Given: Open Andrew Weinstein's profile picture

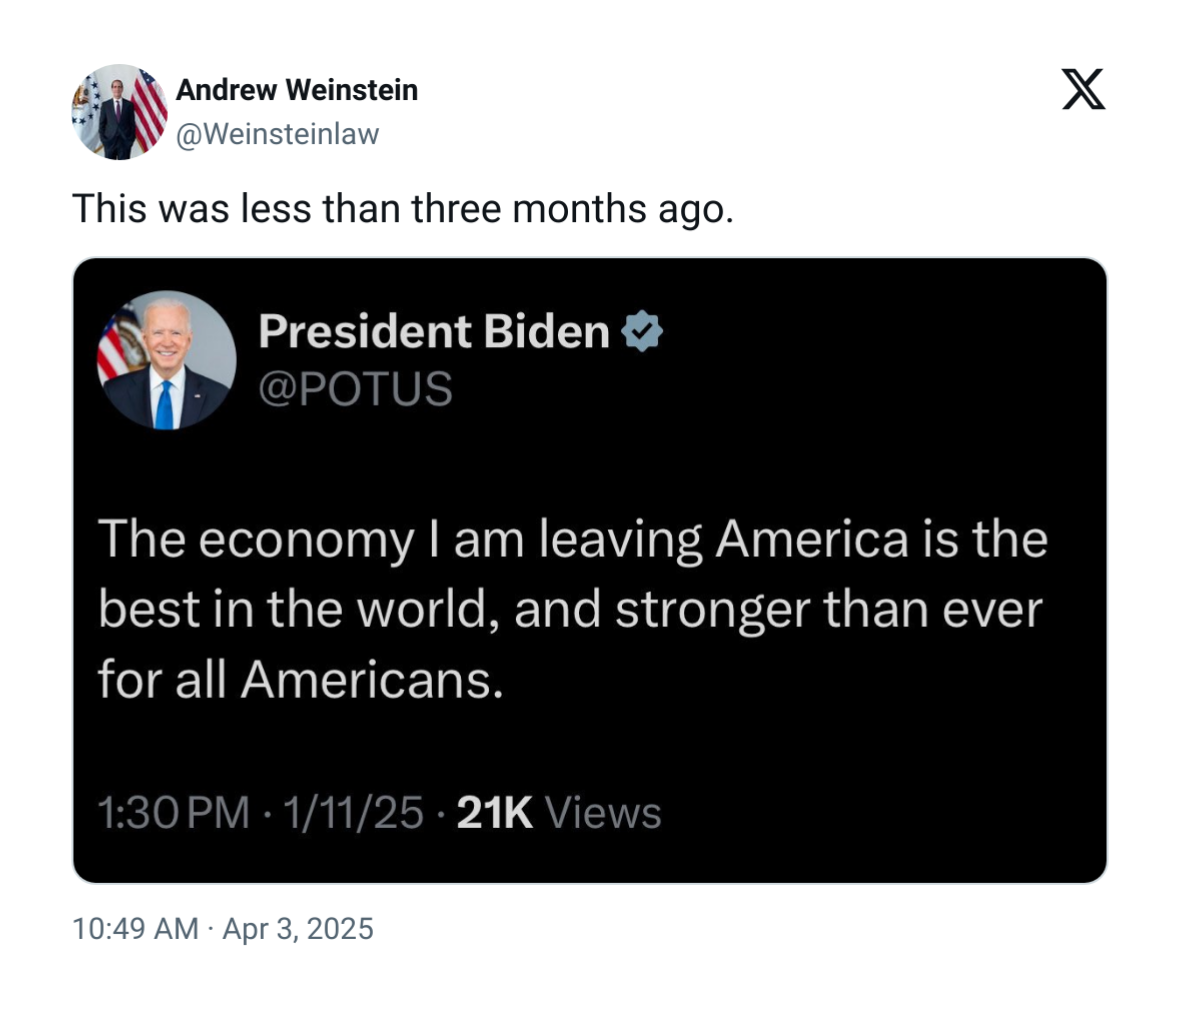Looking at the screenshot, I should tap(119, 112).
